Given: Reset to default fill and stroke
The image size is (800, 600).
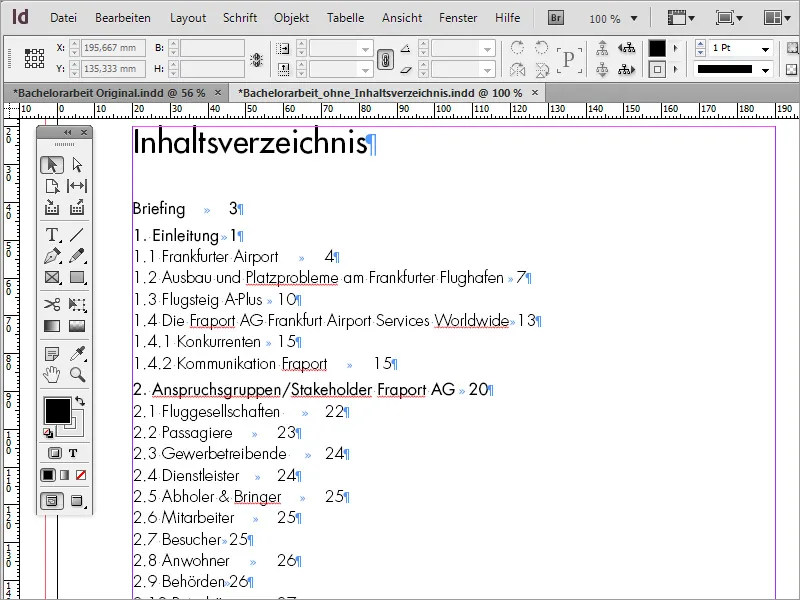Looking at the screenshot, I should [x=48, y=433].
